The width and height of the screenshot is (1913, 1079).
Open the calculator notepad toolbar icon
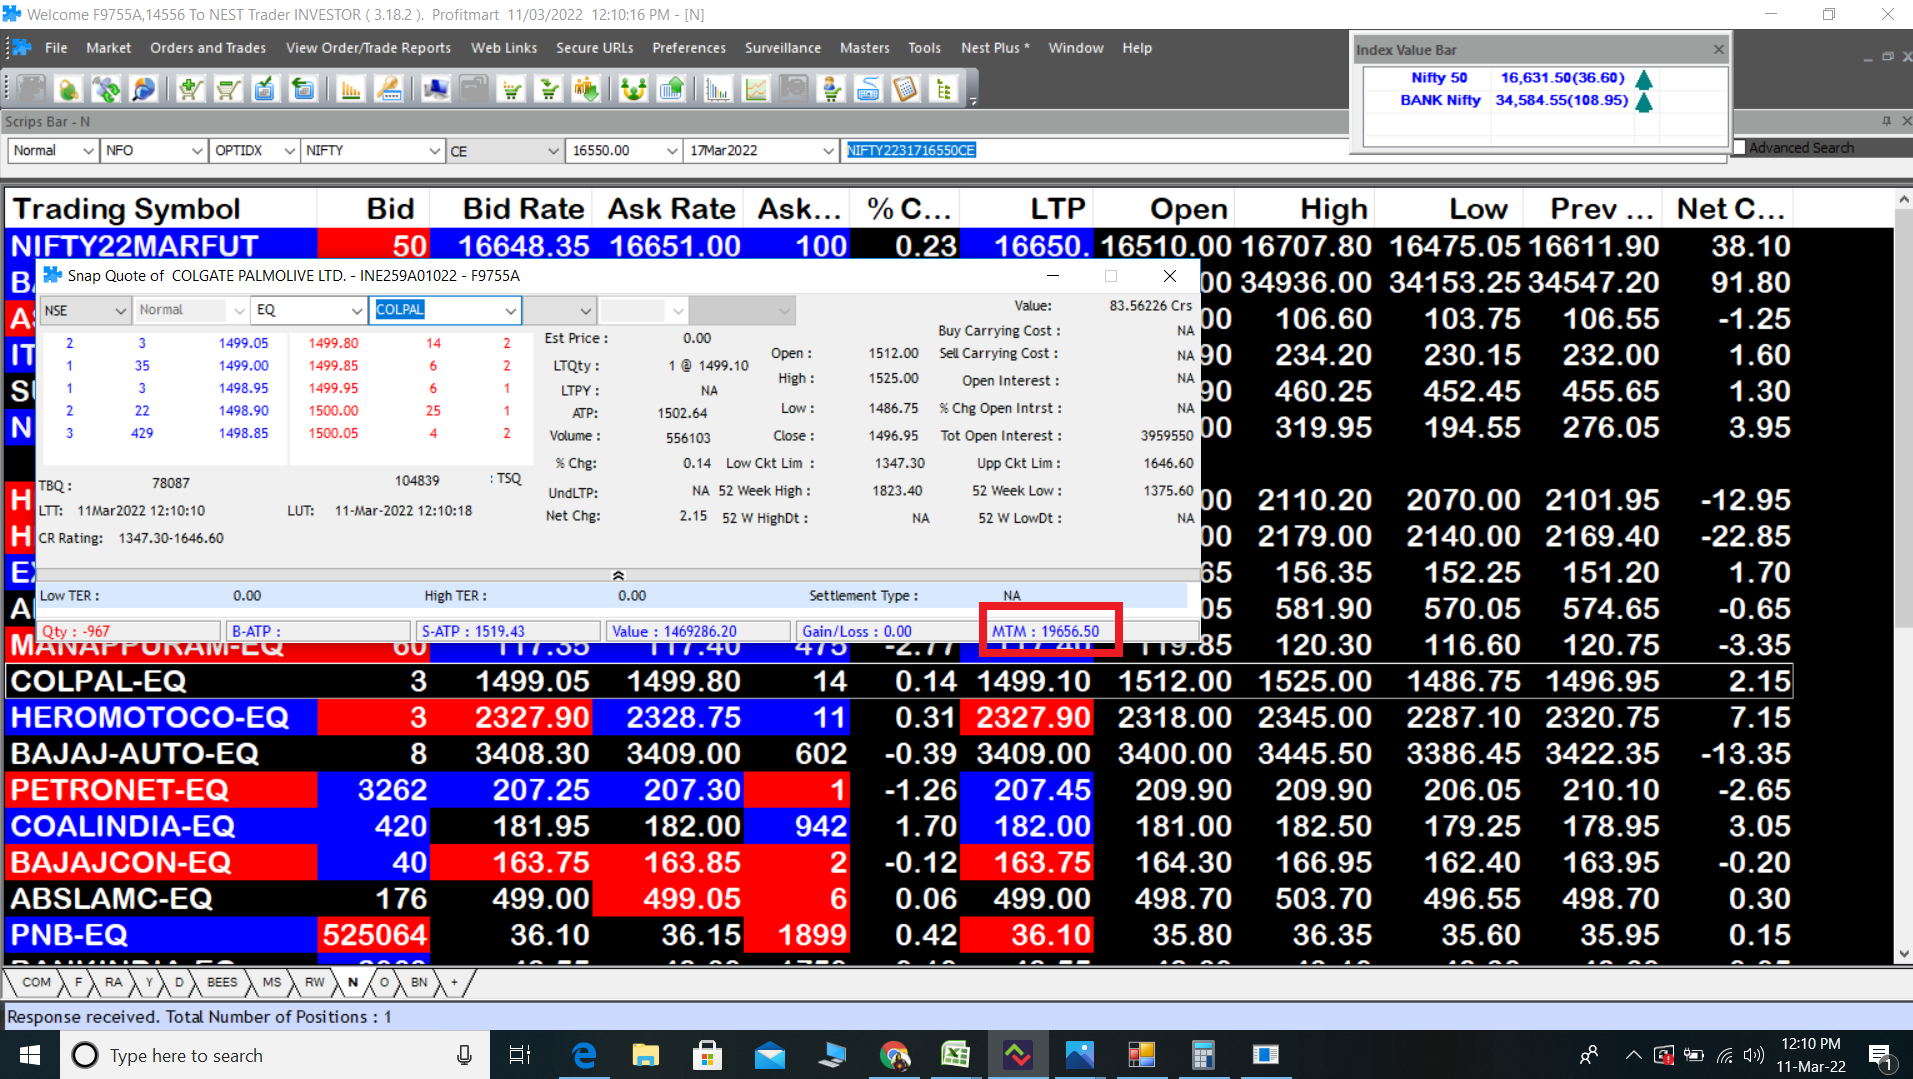(x=906, y=90)
